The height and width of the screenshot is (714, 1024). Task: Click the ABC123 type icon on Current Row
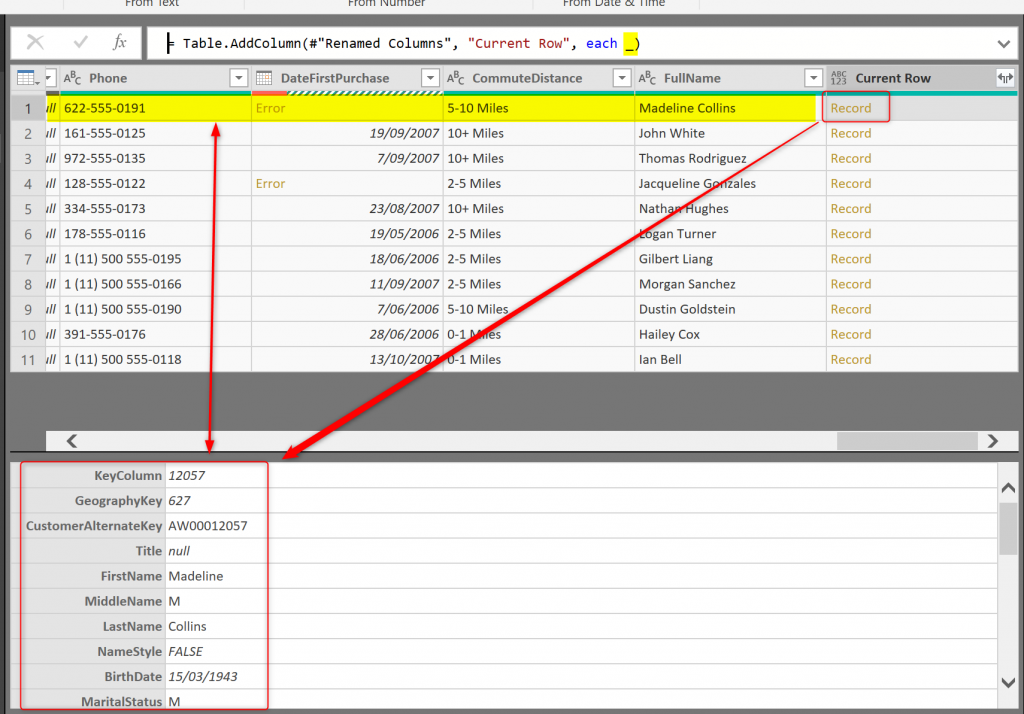click(839, 78)
